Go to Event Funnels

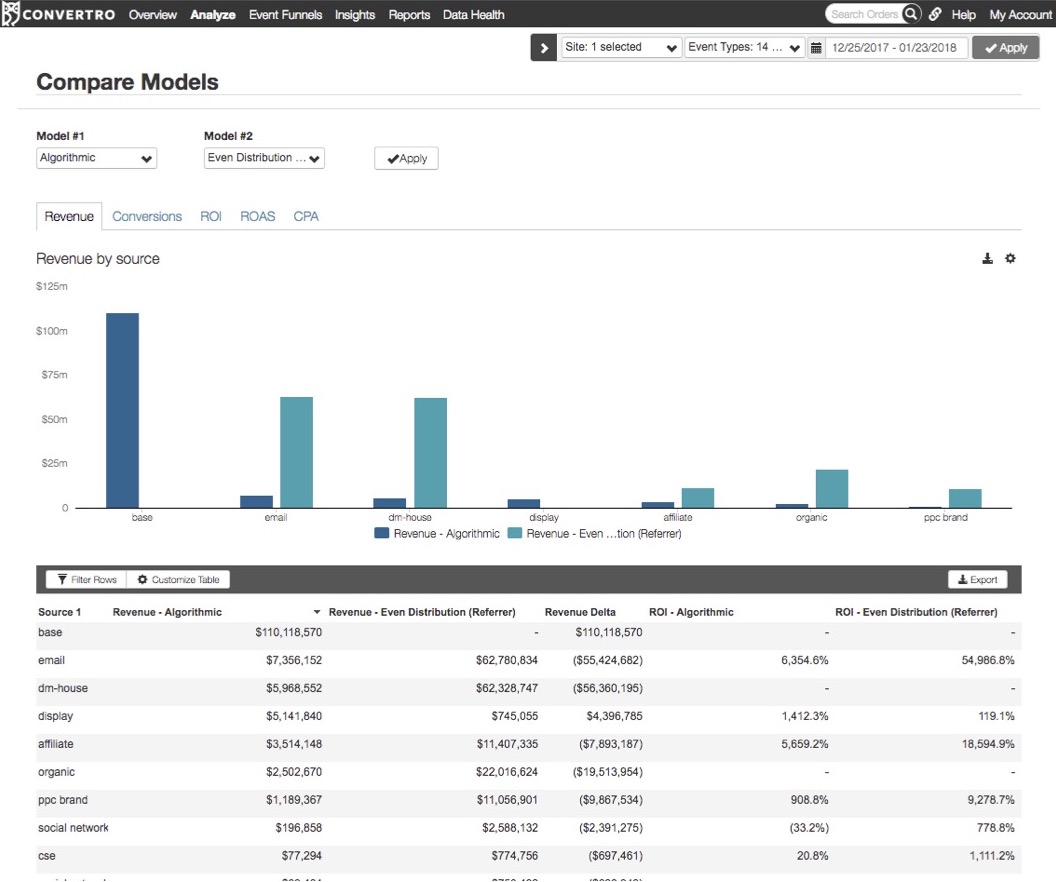[x=286, y=14]
